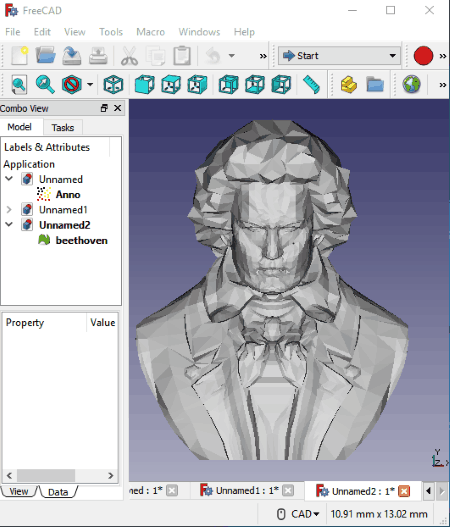
Task: Switch to the Data property tab
Action: tap(58, 492)
